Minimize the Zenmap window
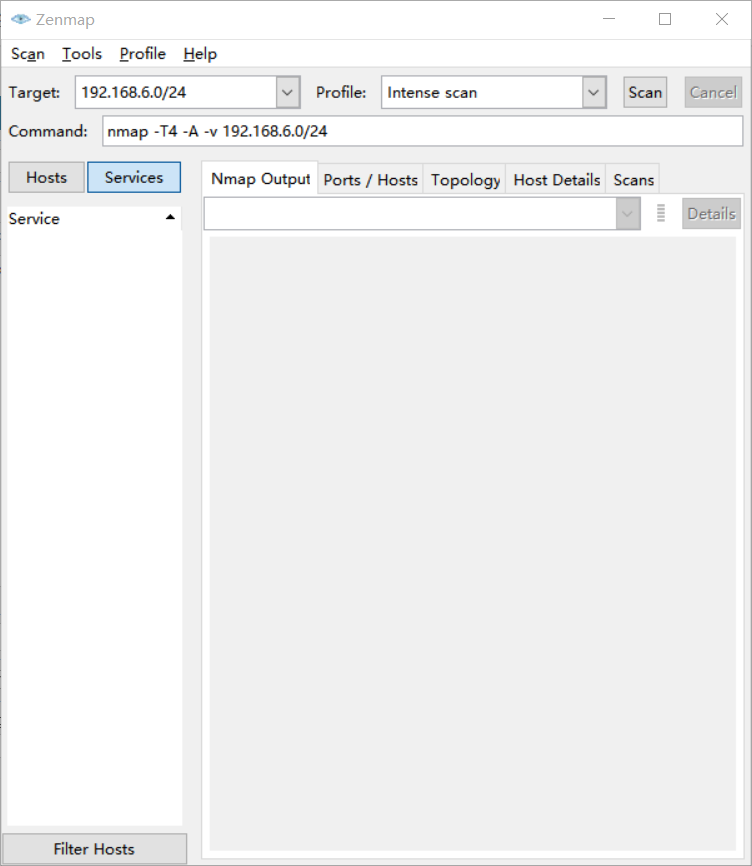The width and height of the screenshot is (752, 866). (x=609, y=19)
